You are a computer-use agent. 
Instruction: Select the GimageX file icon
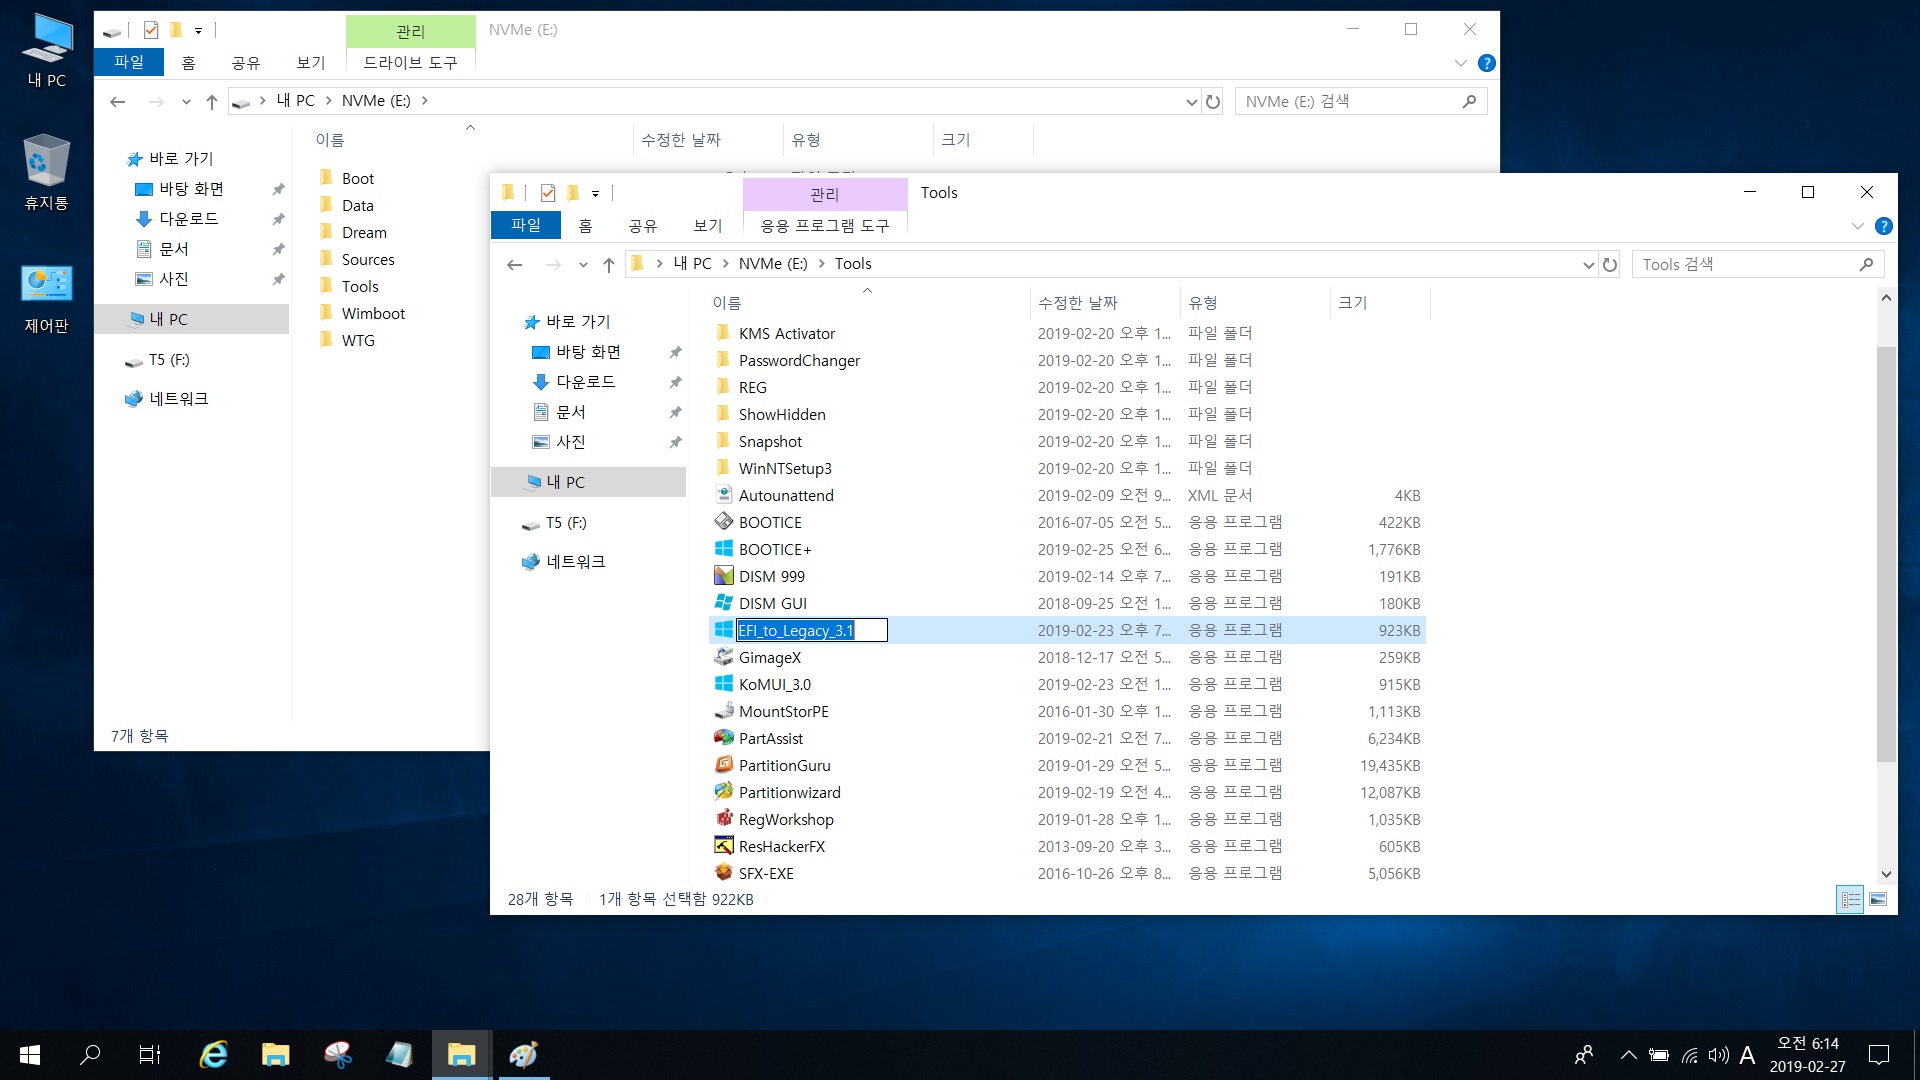pos(724,657)
